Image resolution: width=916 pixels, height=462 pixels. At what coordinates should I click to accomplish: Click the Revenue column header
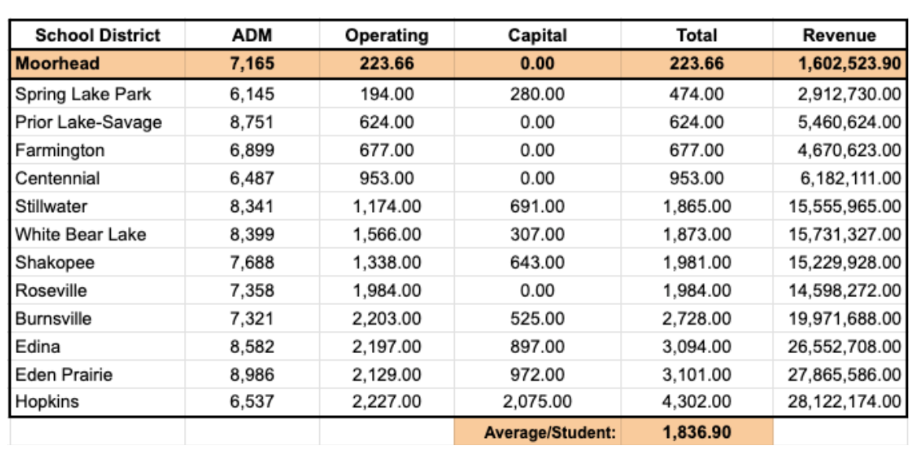[839, 35]
